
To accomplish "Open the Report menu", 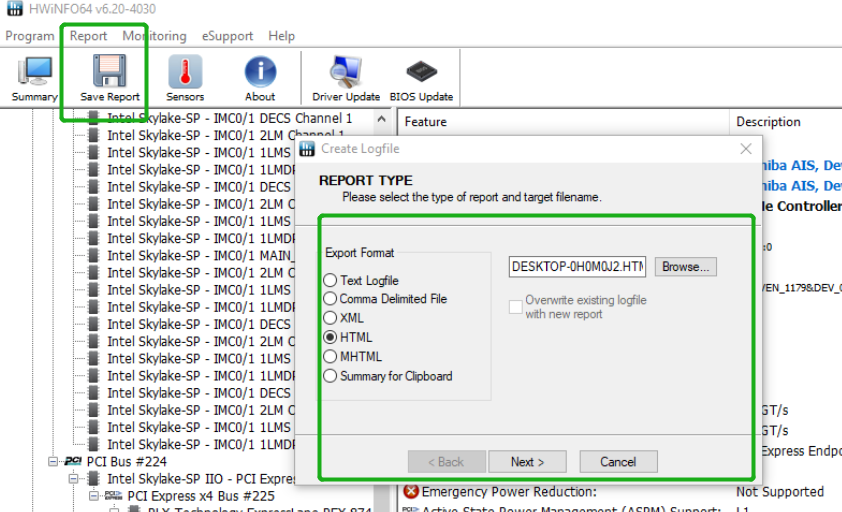I will click(88, 36).
